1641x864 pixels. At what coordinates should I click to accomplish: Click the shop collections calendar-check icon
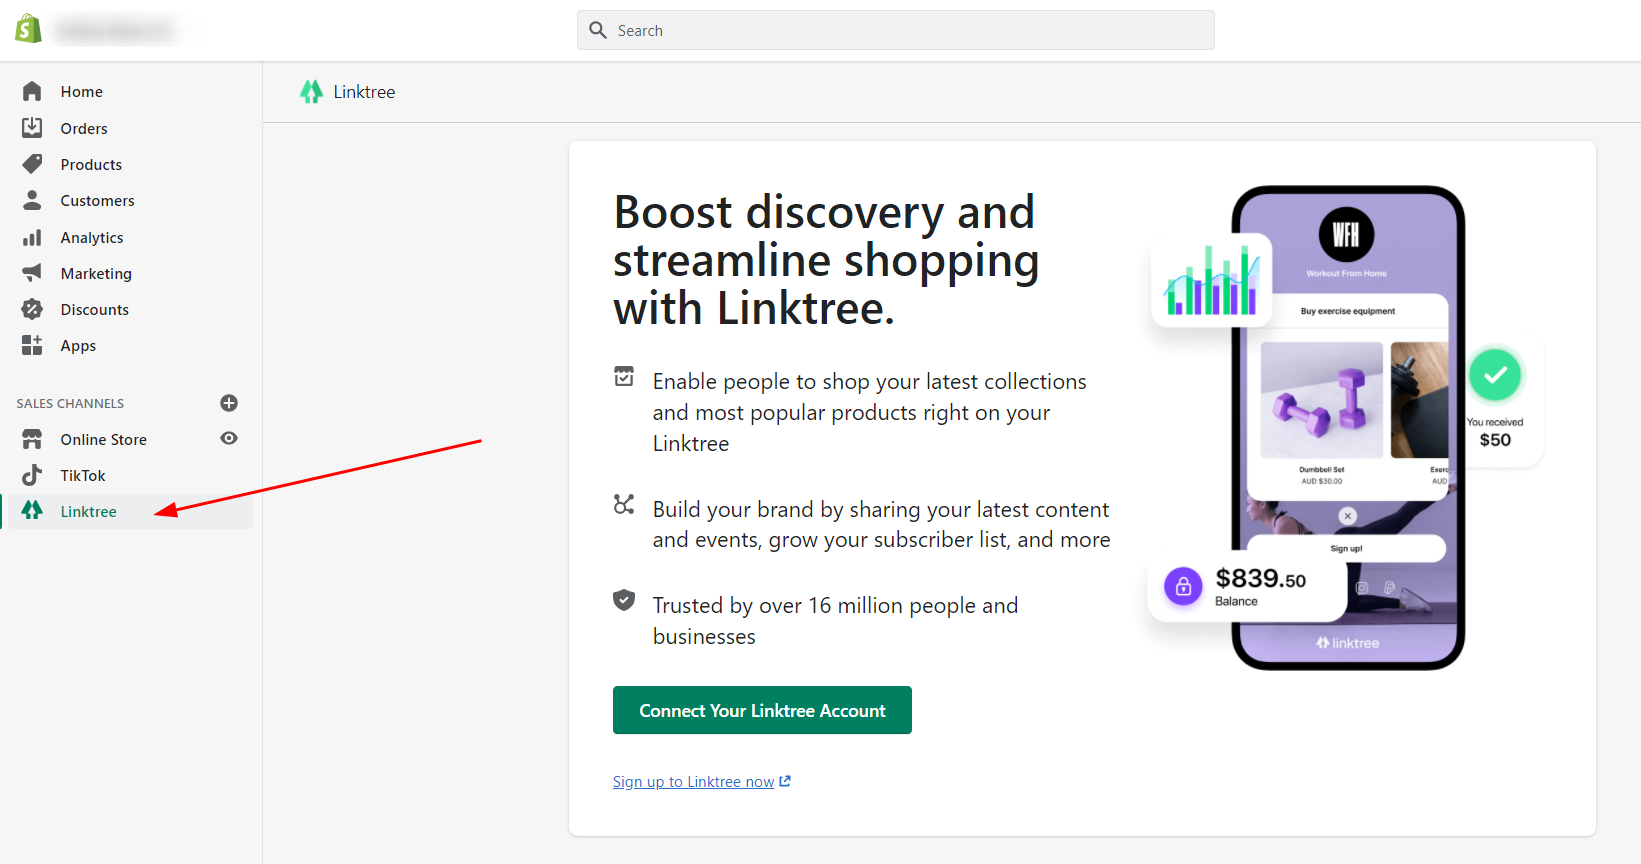pyautogui.click(x=624, y=377)
